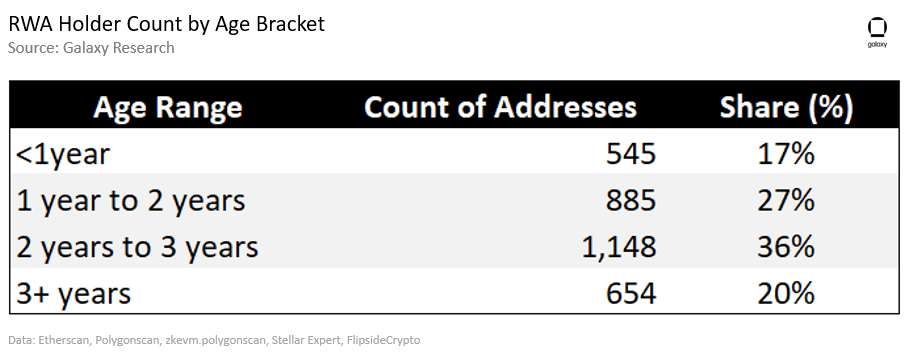
Task: Select the 1 year to 2 years row
Action: click(x=455, y=201)
